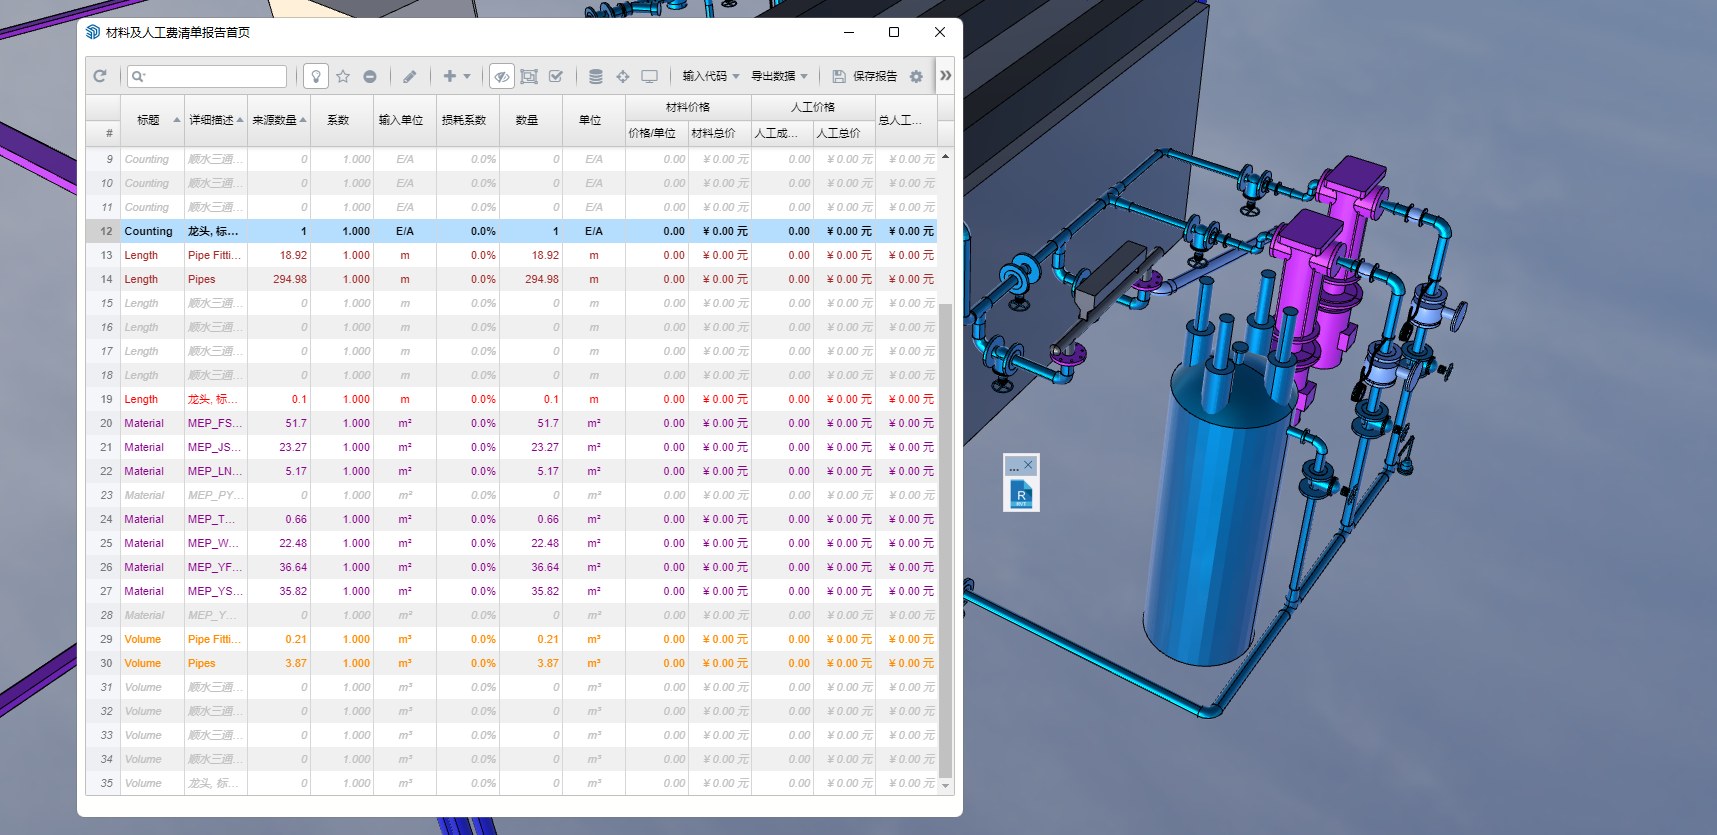Expand the 输入代码 dropdown

coord(711,76)
